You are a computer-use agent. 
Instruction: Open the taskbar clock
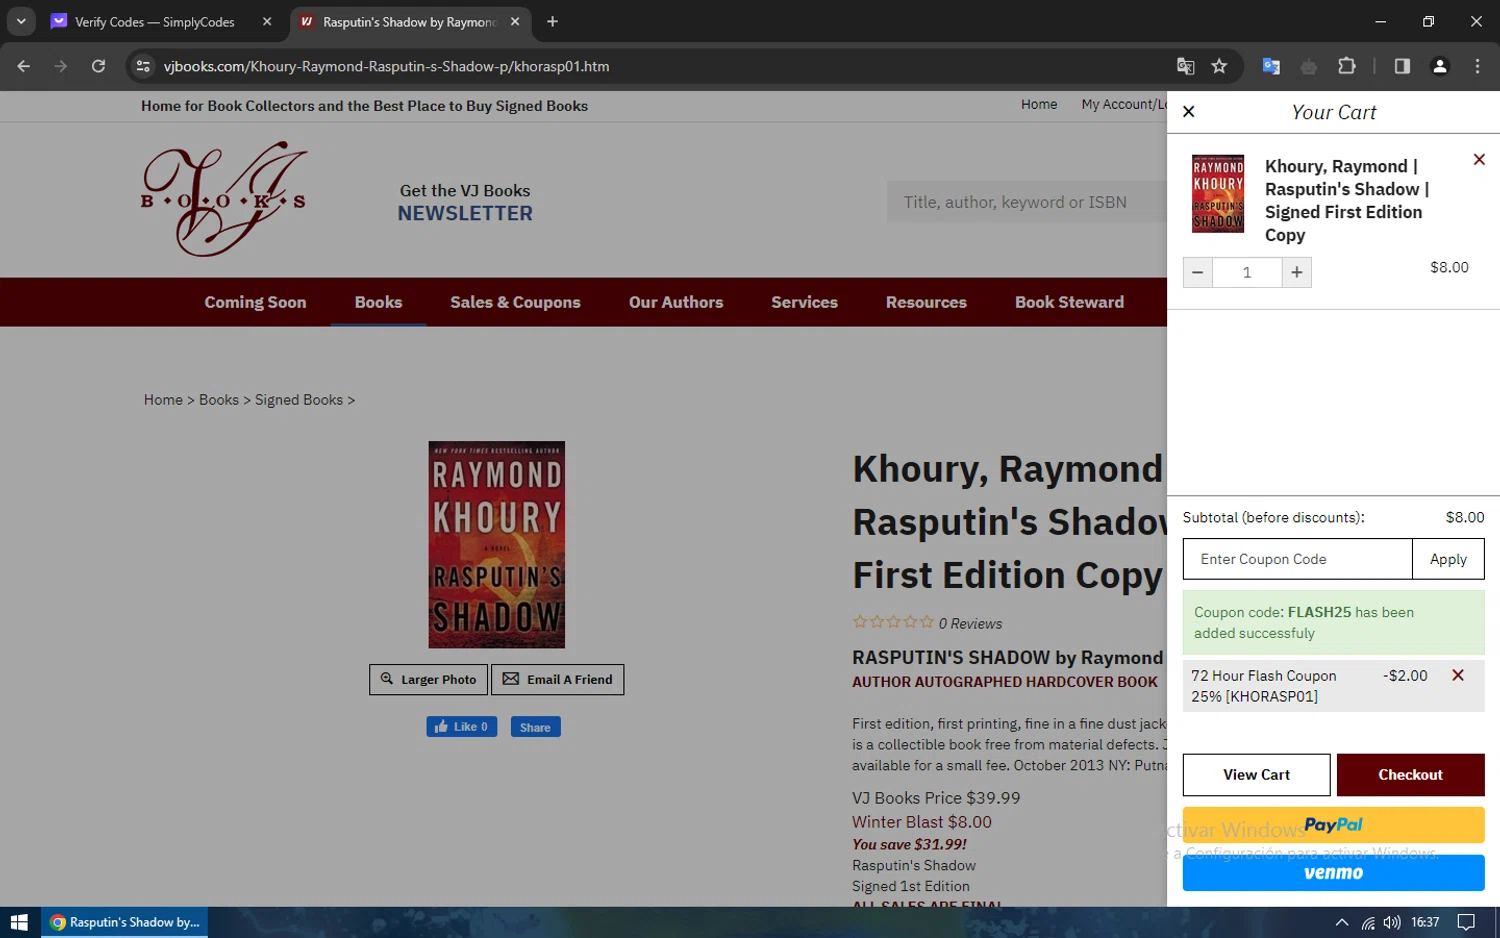point(1425,922)
